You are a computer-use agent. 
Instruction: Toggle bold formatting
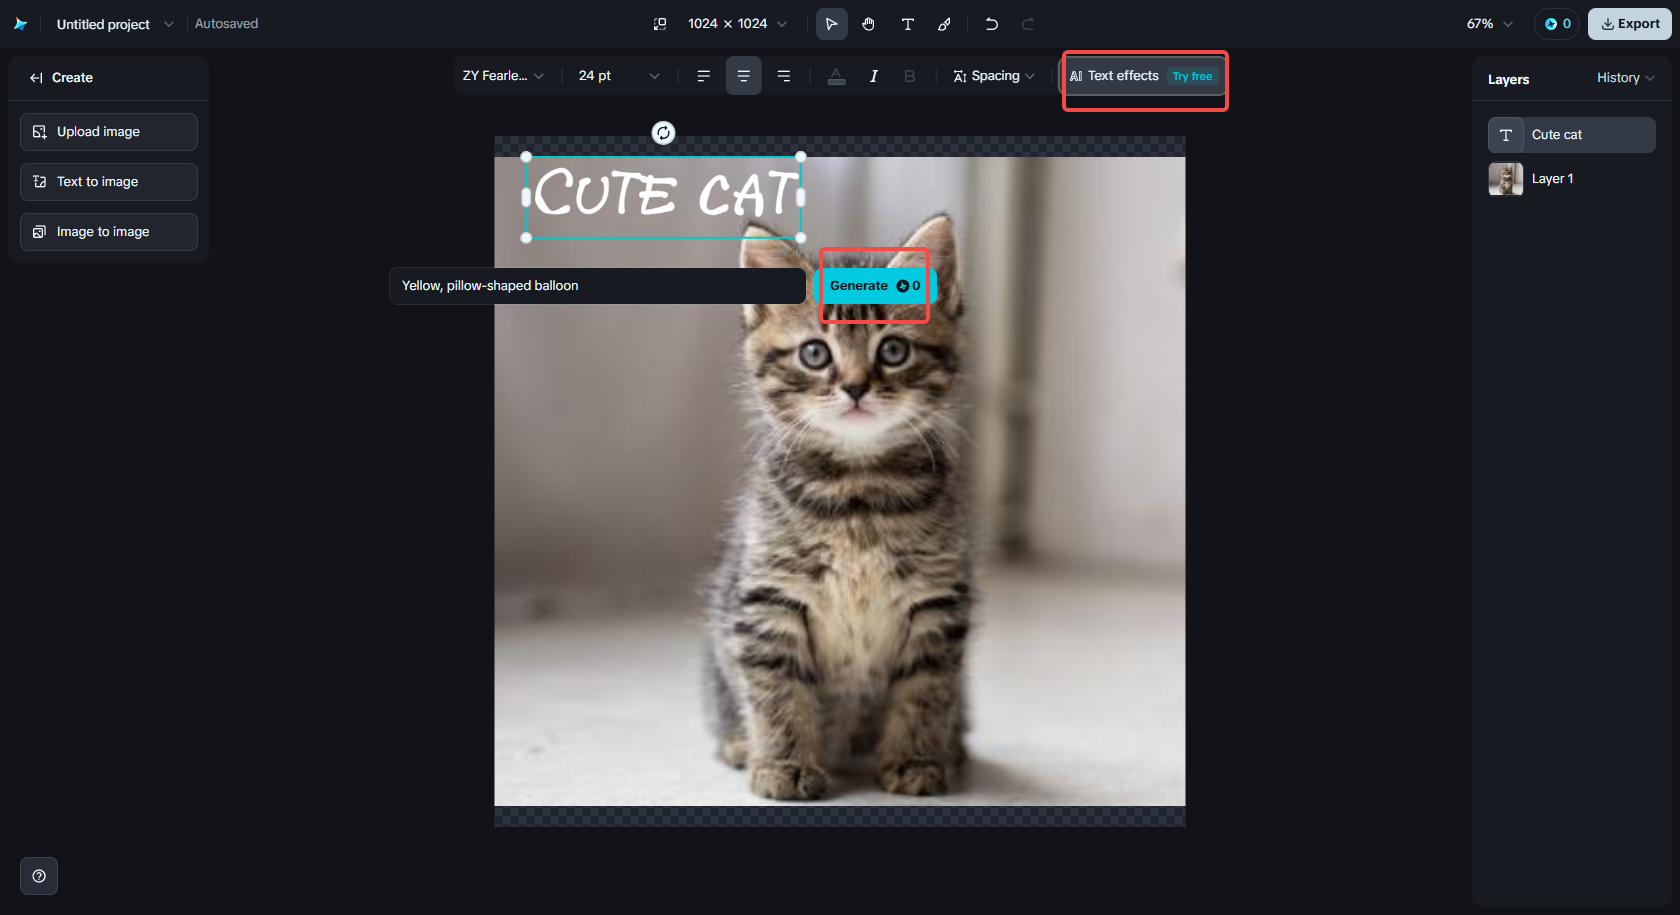910,76
